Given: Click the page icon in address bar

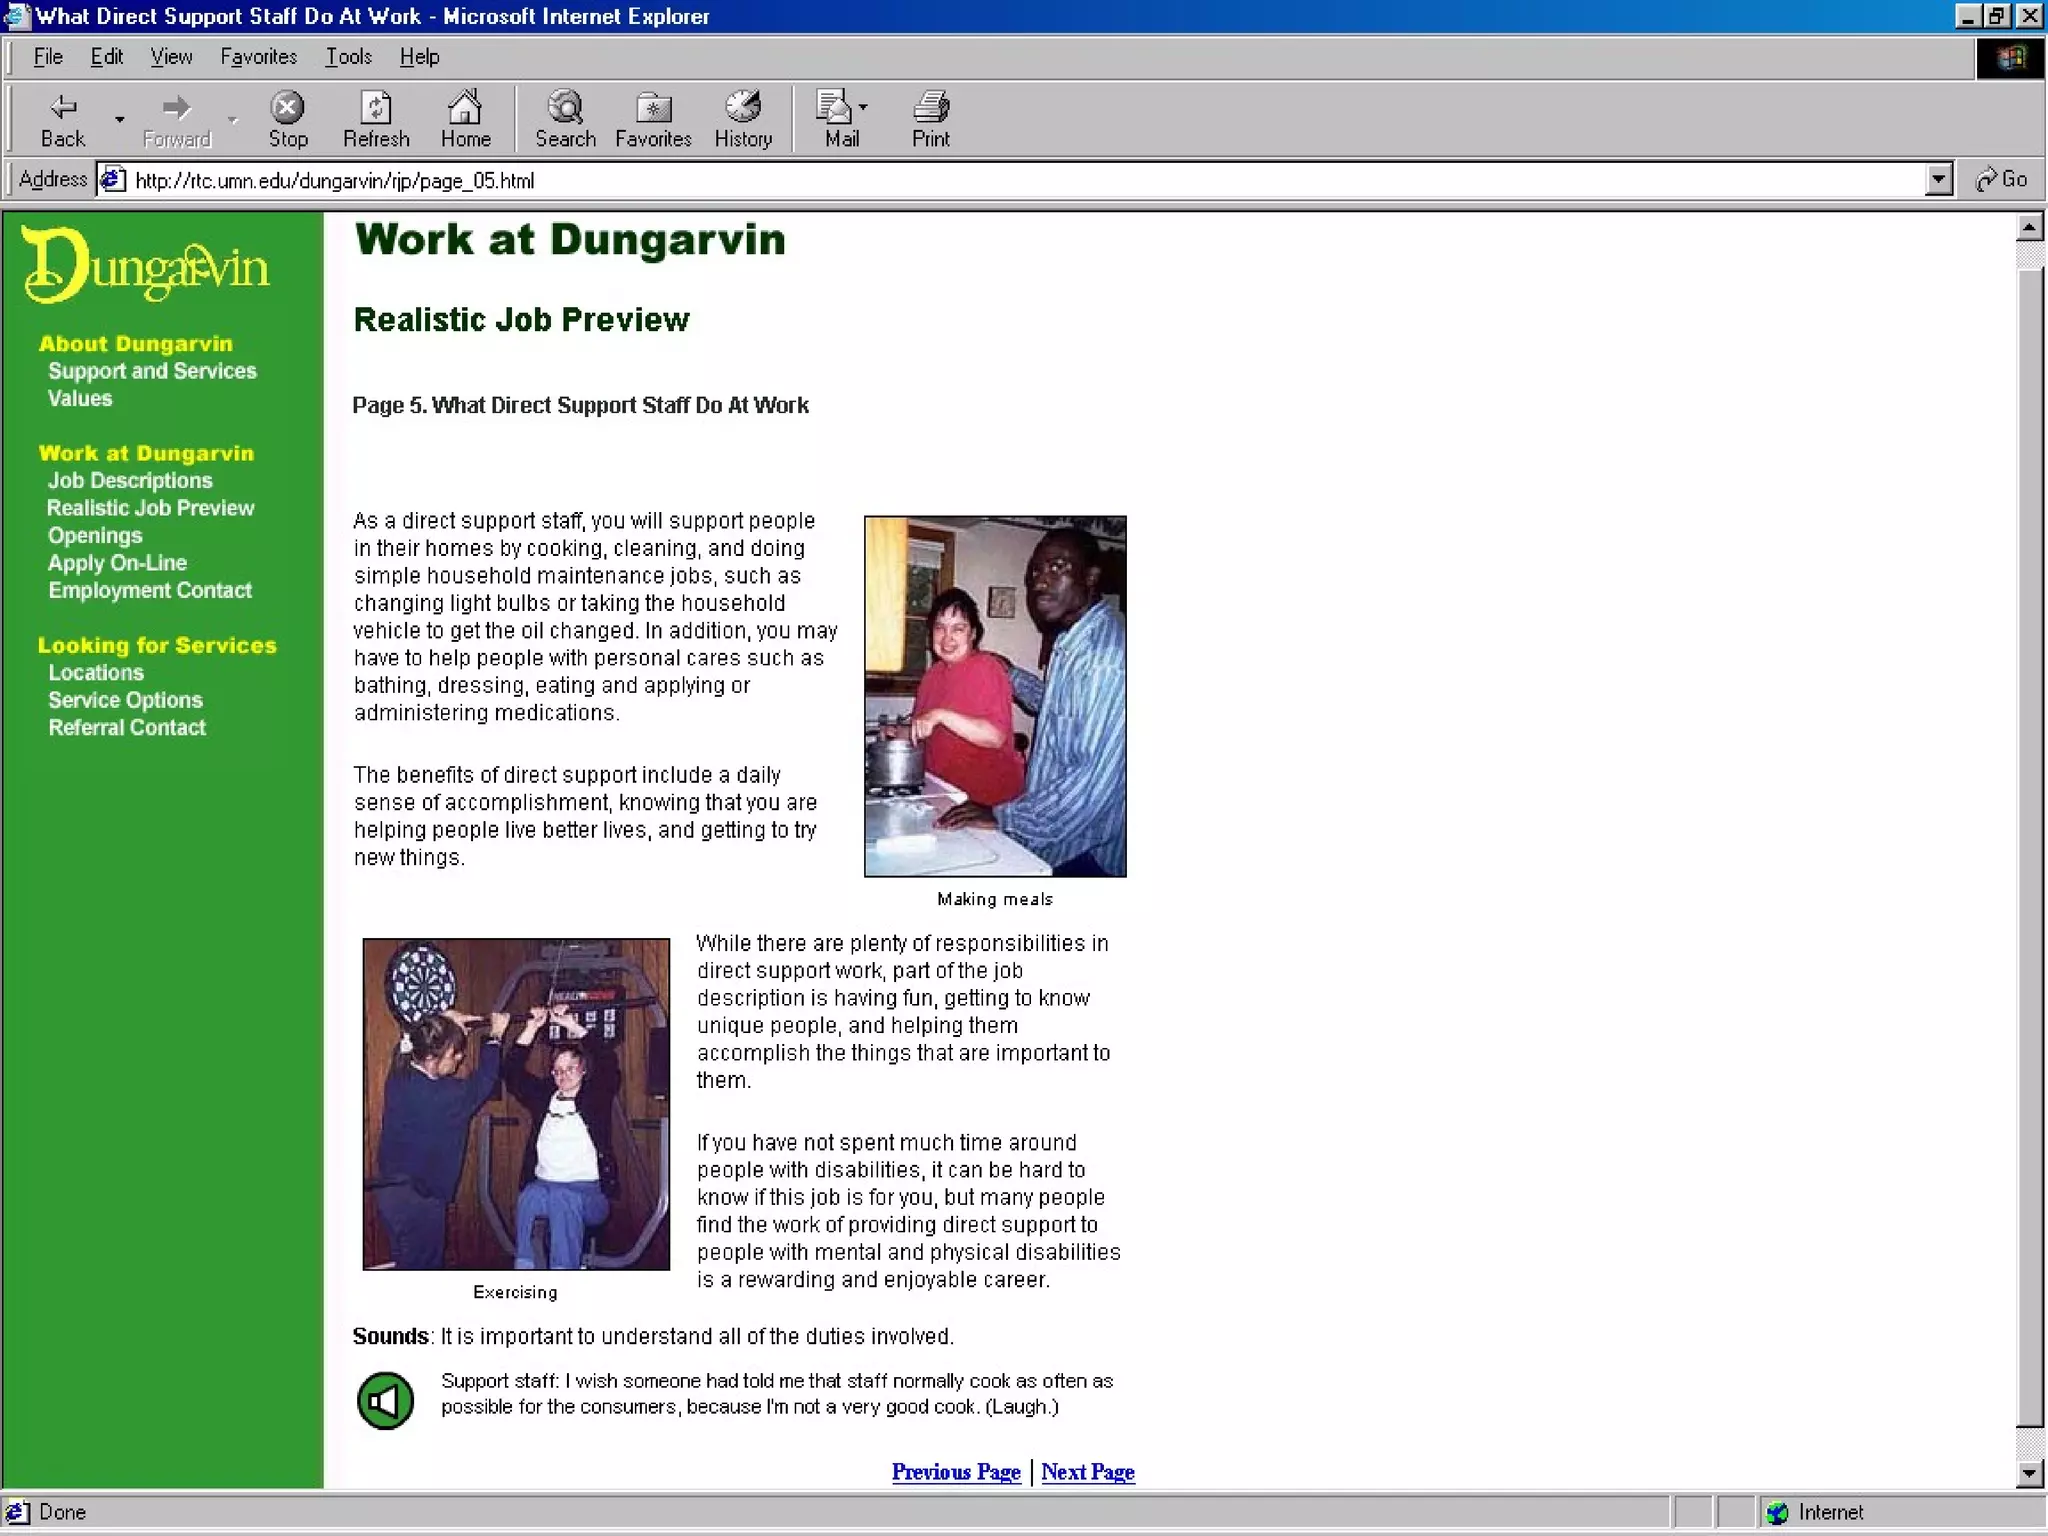Looking at the screenshot, I should [x=113, y=179].
